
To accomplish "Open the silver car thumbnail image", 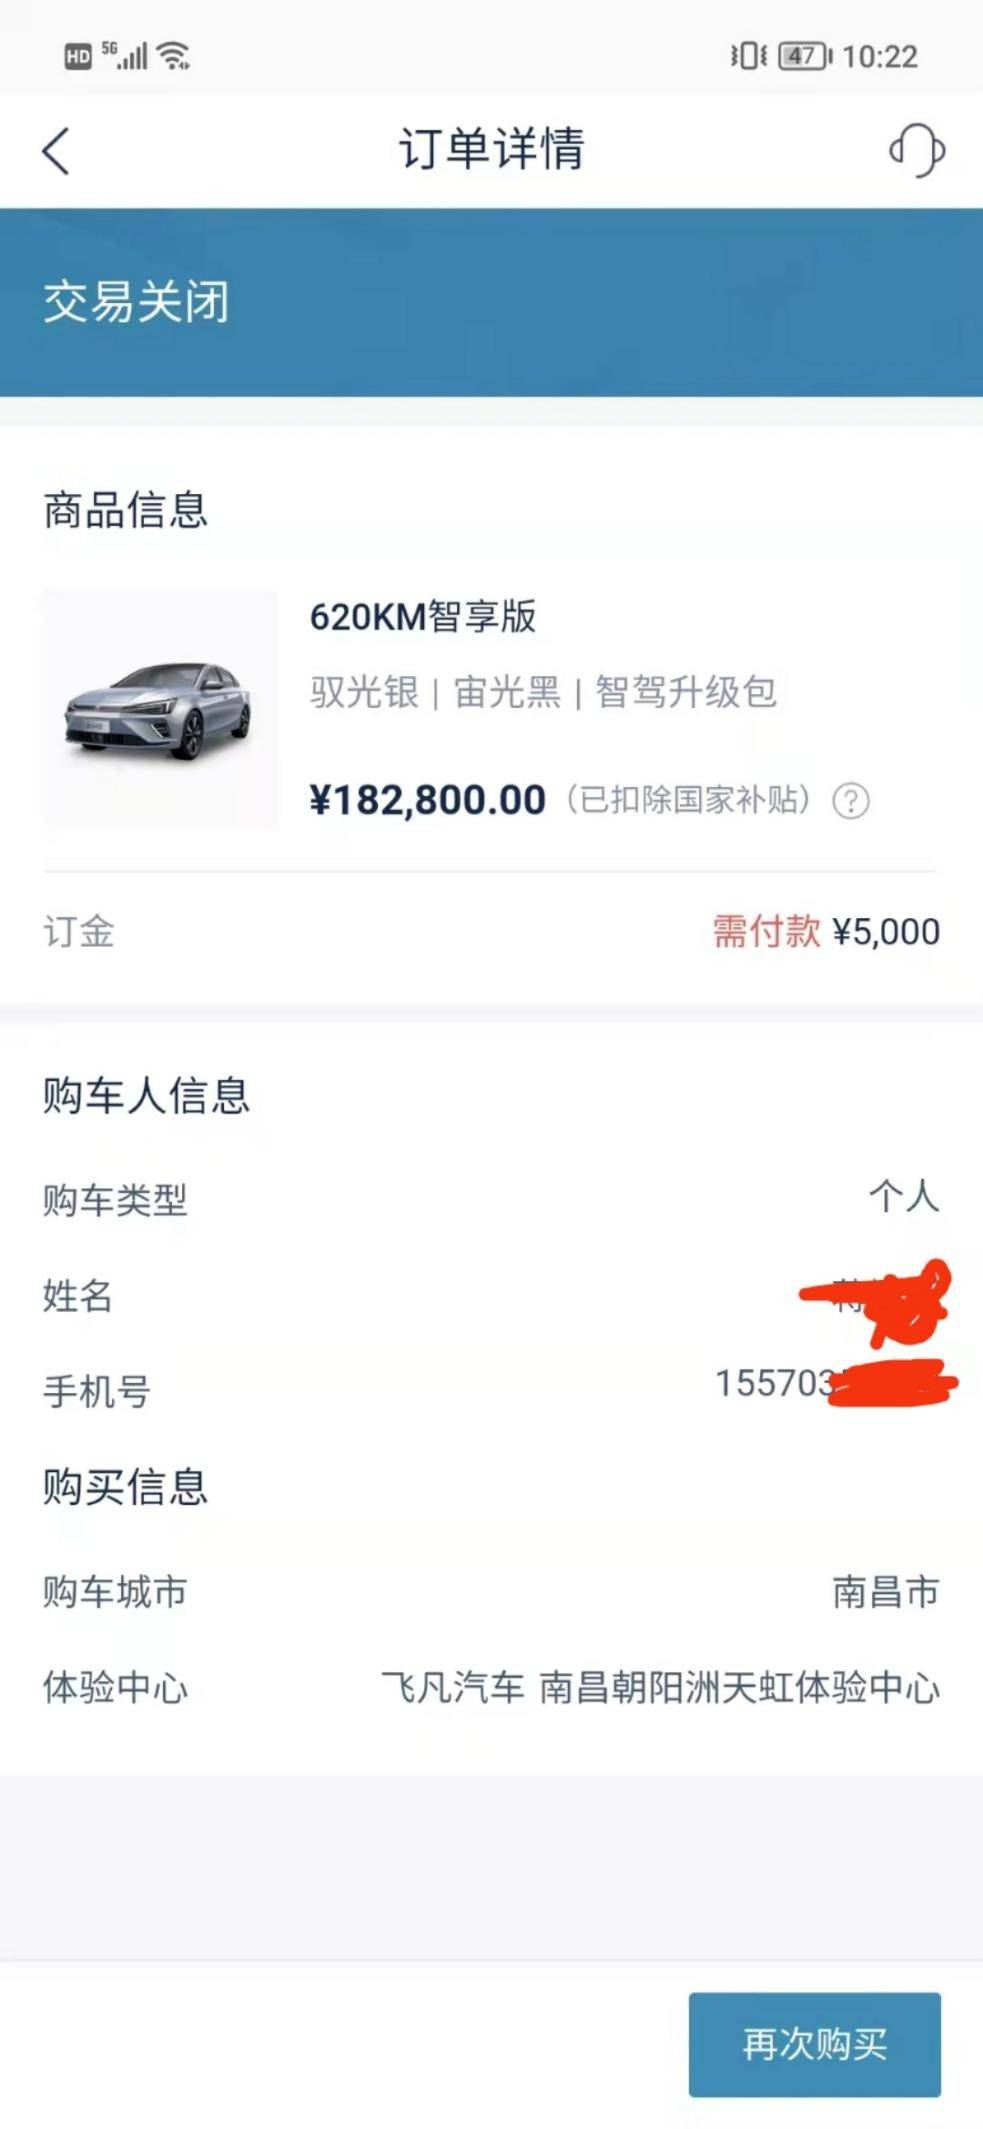I will tap(160, 709).
